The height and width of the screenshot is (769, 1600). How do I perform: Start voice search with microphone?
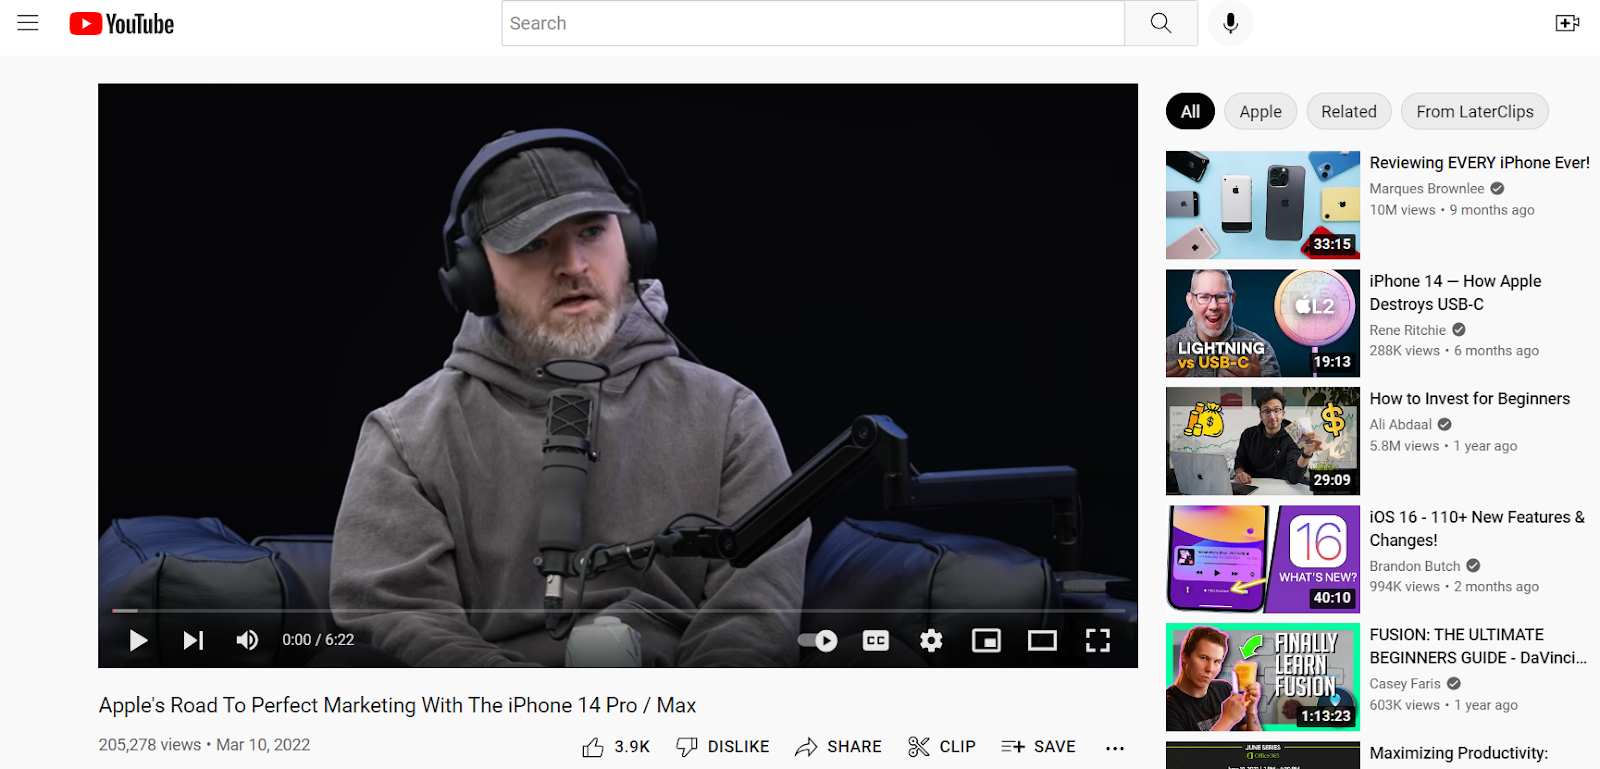tap(1231, 23)
